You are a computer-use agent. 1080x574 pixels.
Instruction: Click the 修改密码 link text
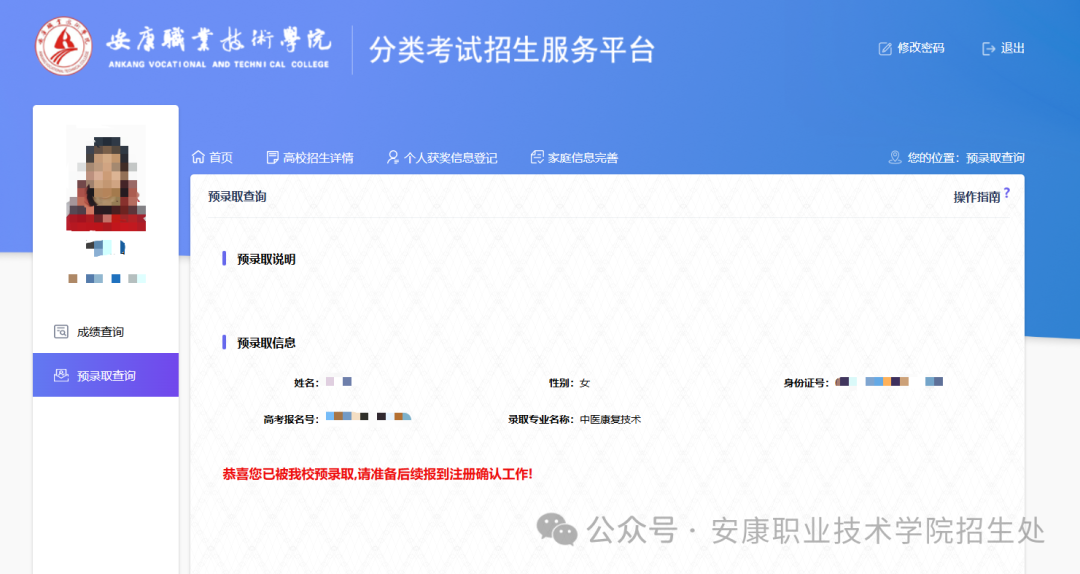920,48
